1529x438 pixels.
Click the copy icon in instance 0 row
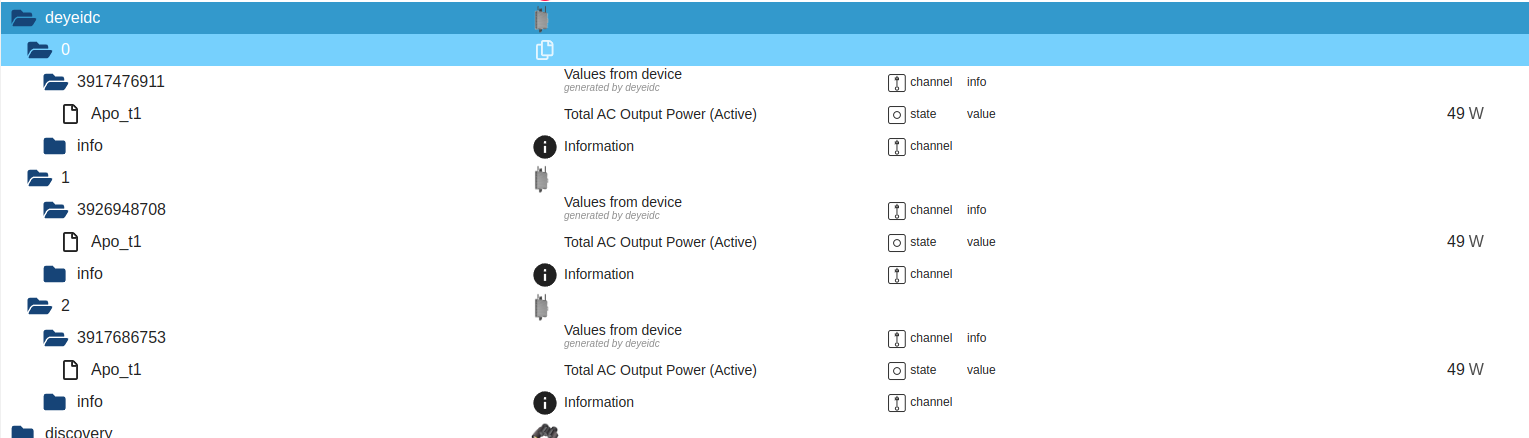tap(544, 50)
